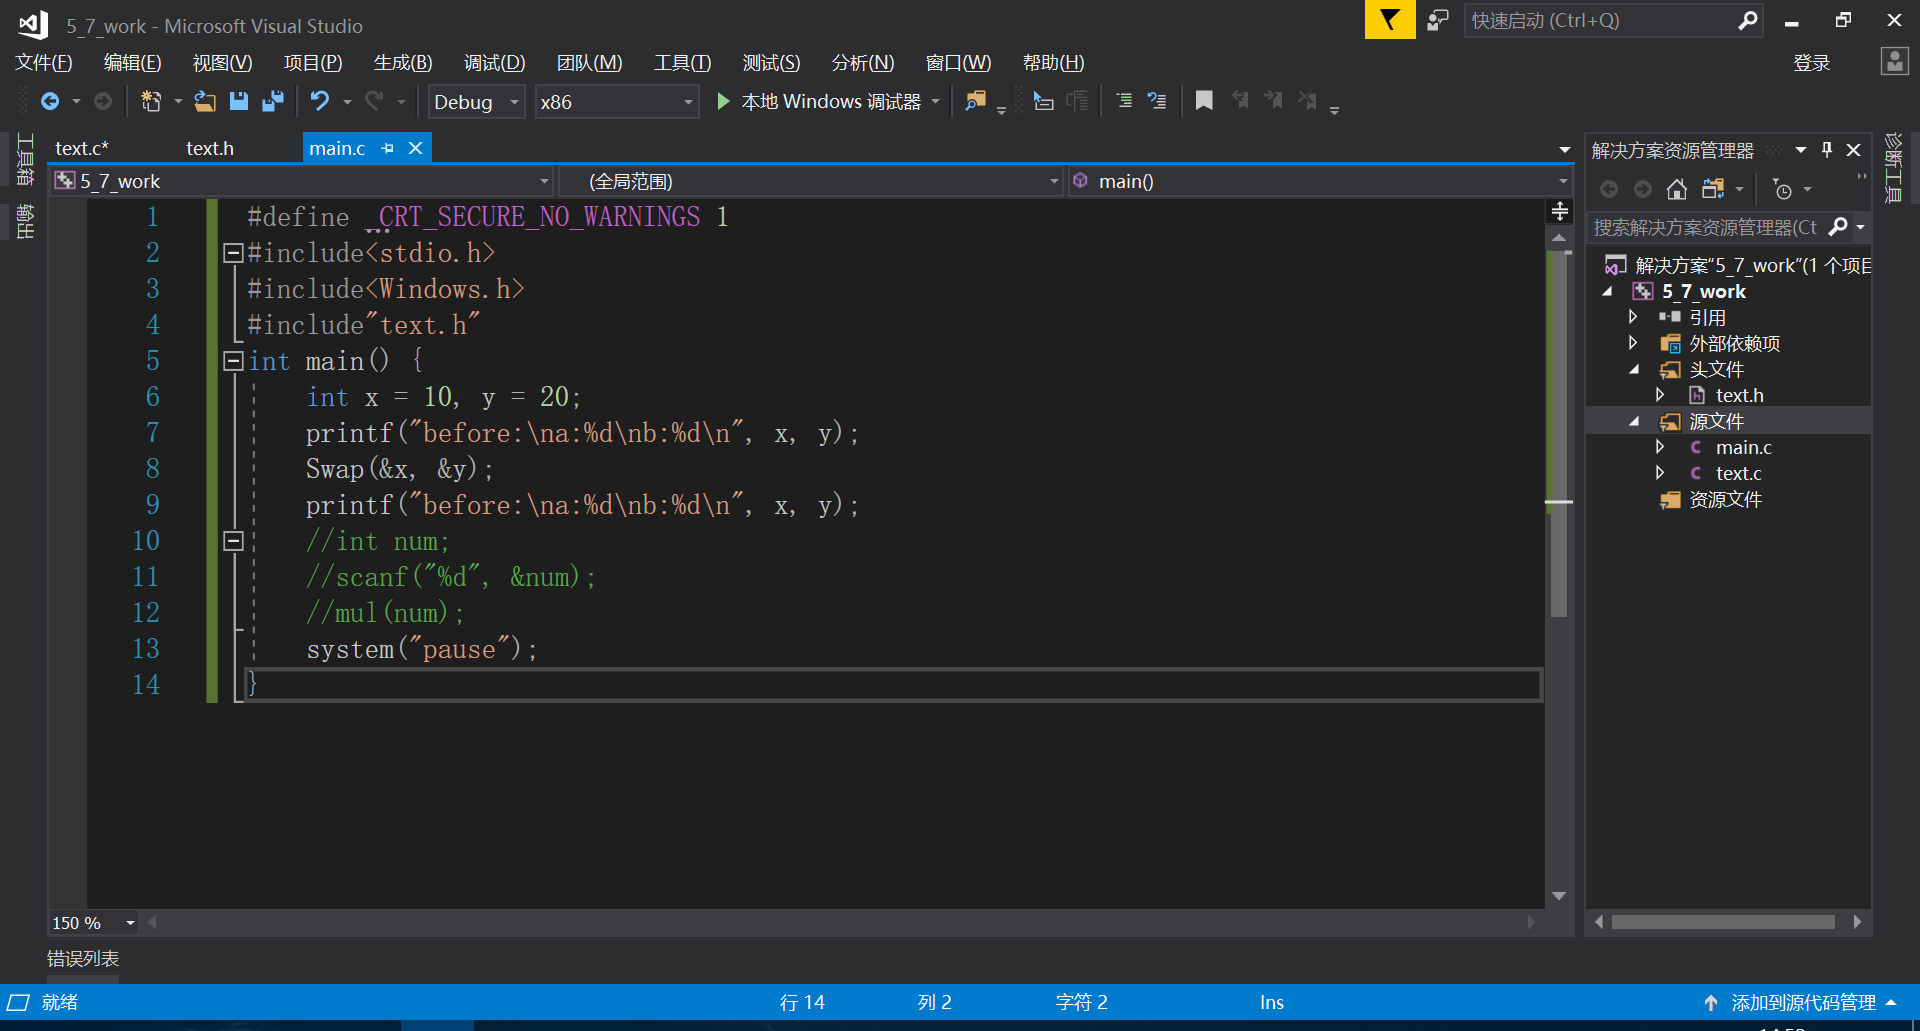Open the 调试(D) menu
This screenshot has height=1031, width=1920.
(494, 62)
